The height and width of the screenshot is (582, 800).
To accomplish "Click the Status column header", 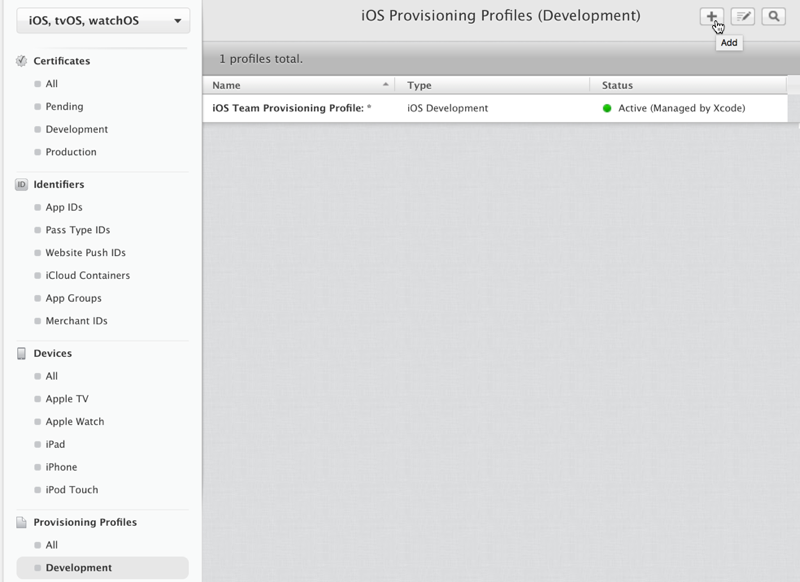I will (690, 85).
